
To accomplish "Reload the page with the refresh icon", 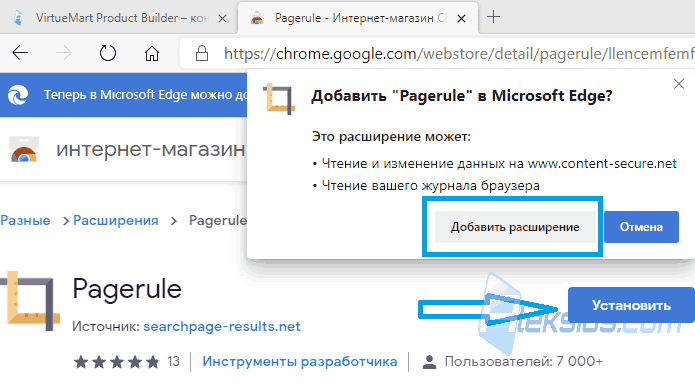I will tap(108, 53).
